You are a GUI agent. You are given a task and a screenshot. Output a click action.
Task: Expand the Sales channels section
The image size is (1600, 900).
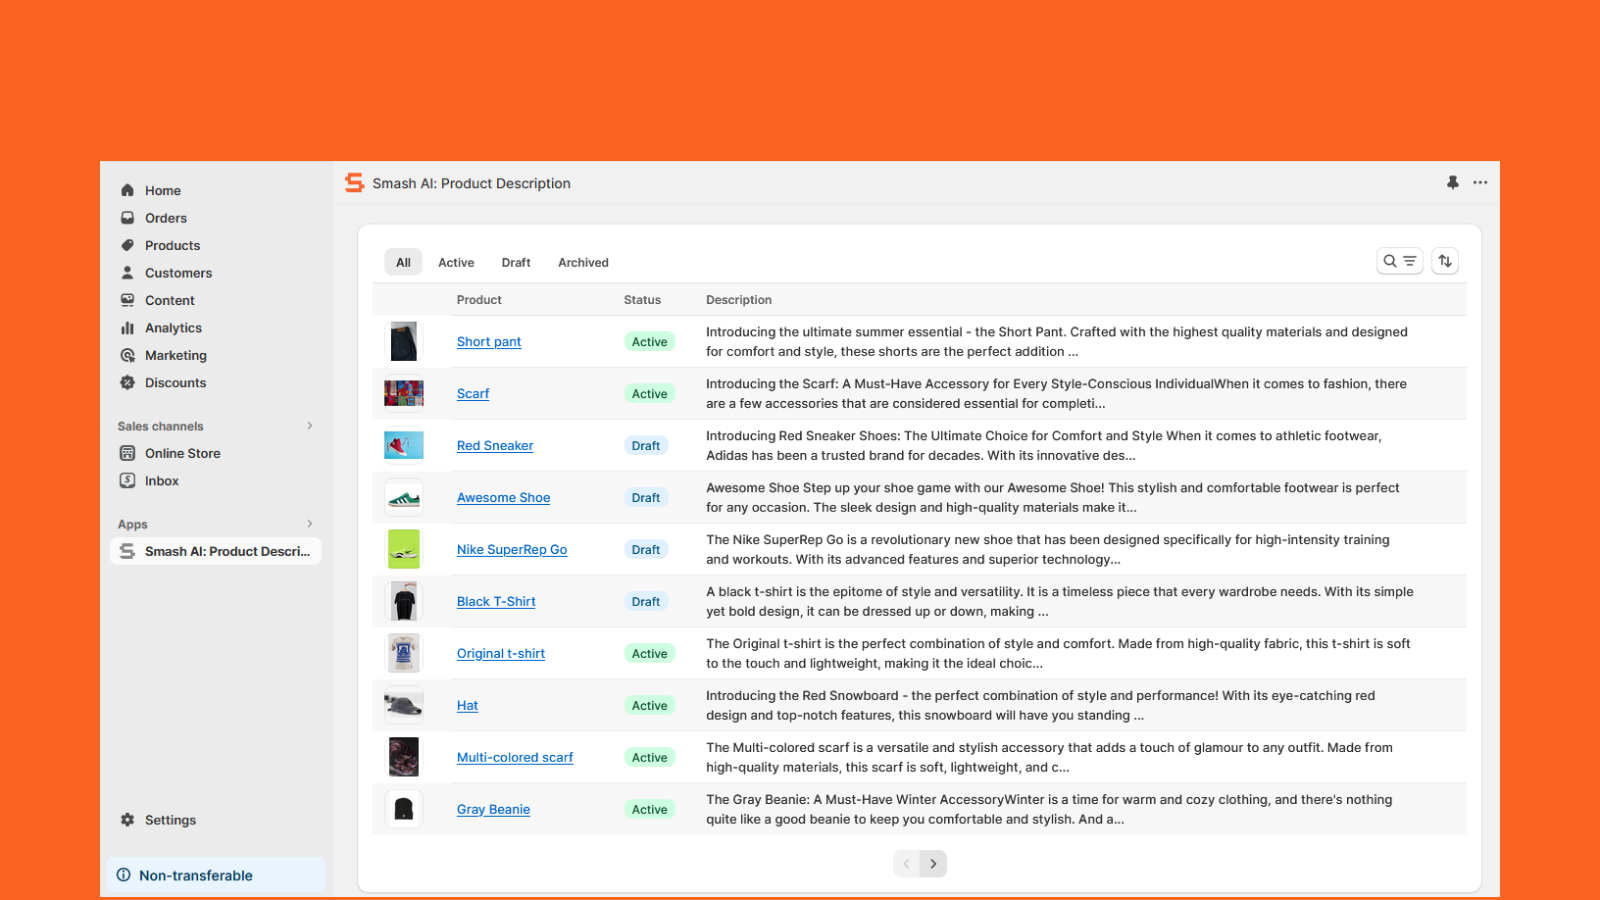coord(310,426)
